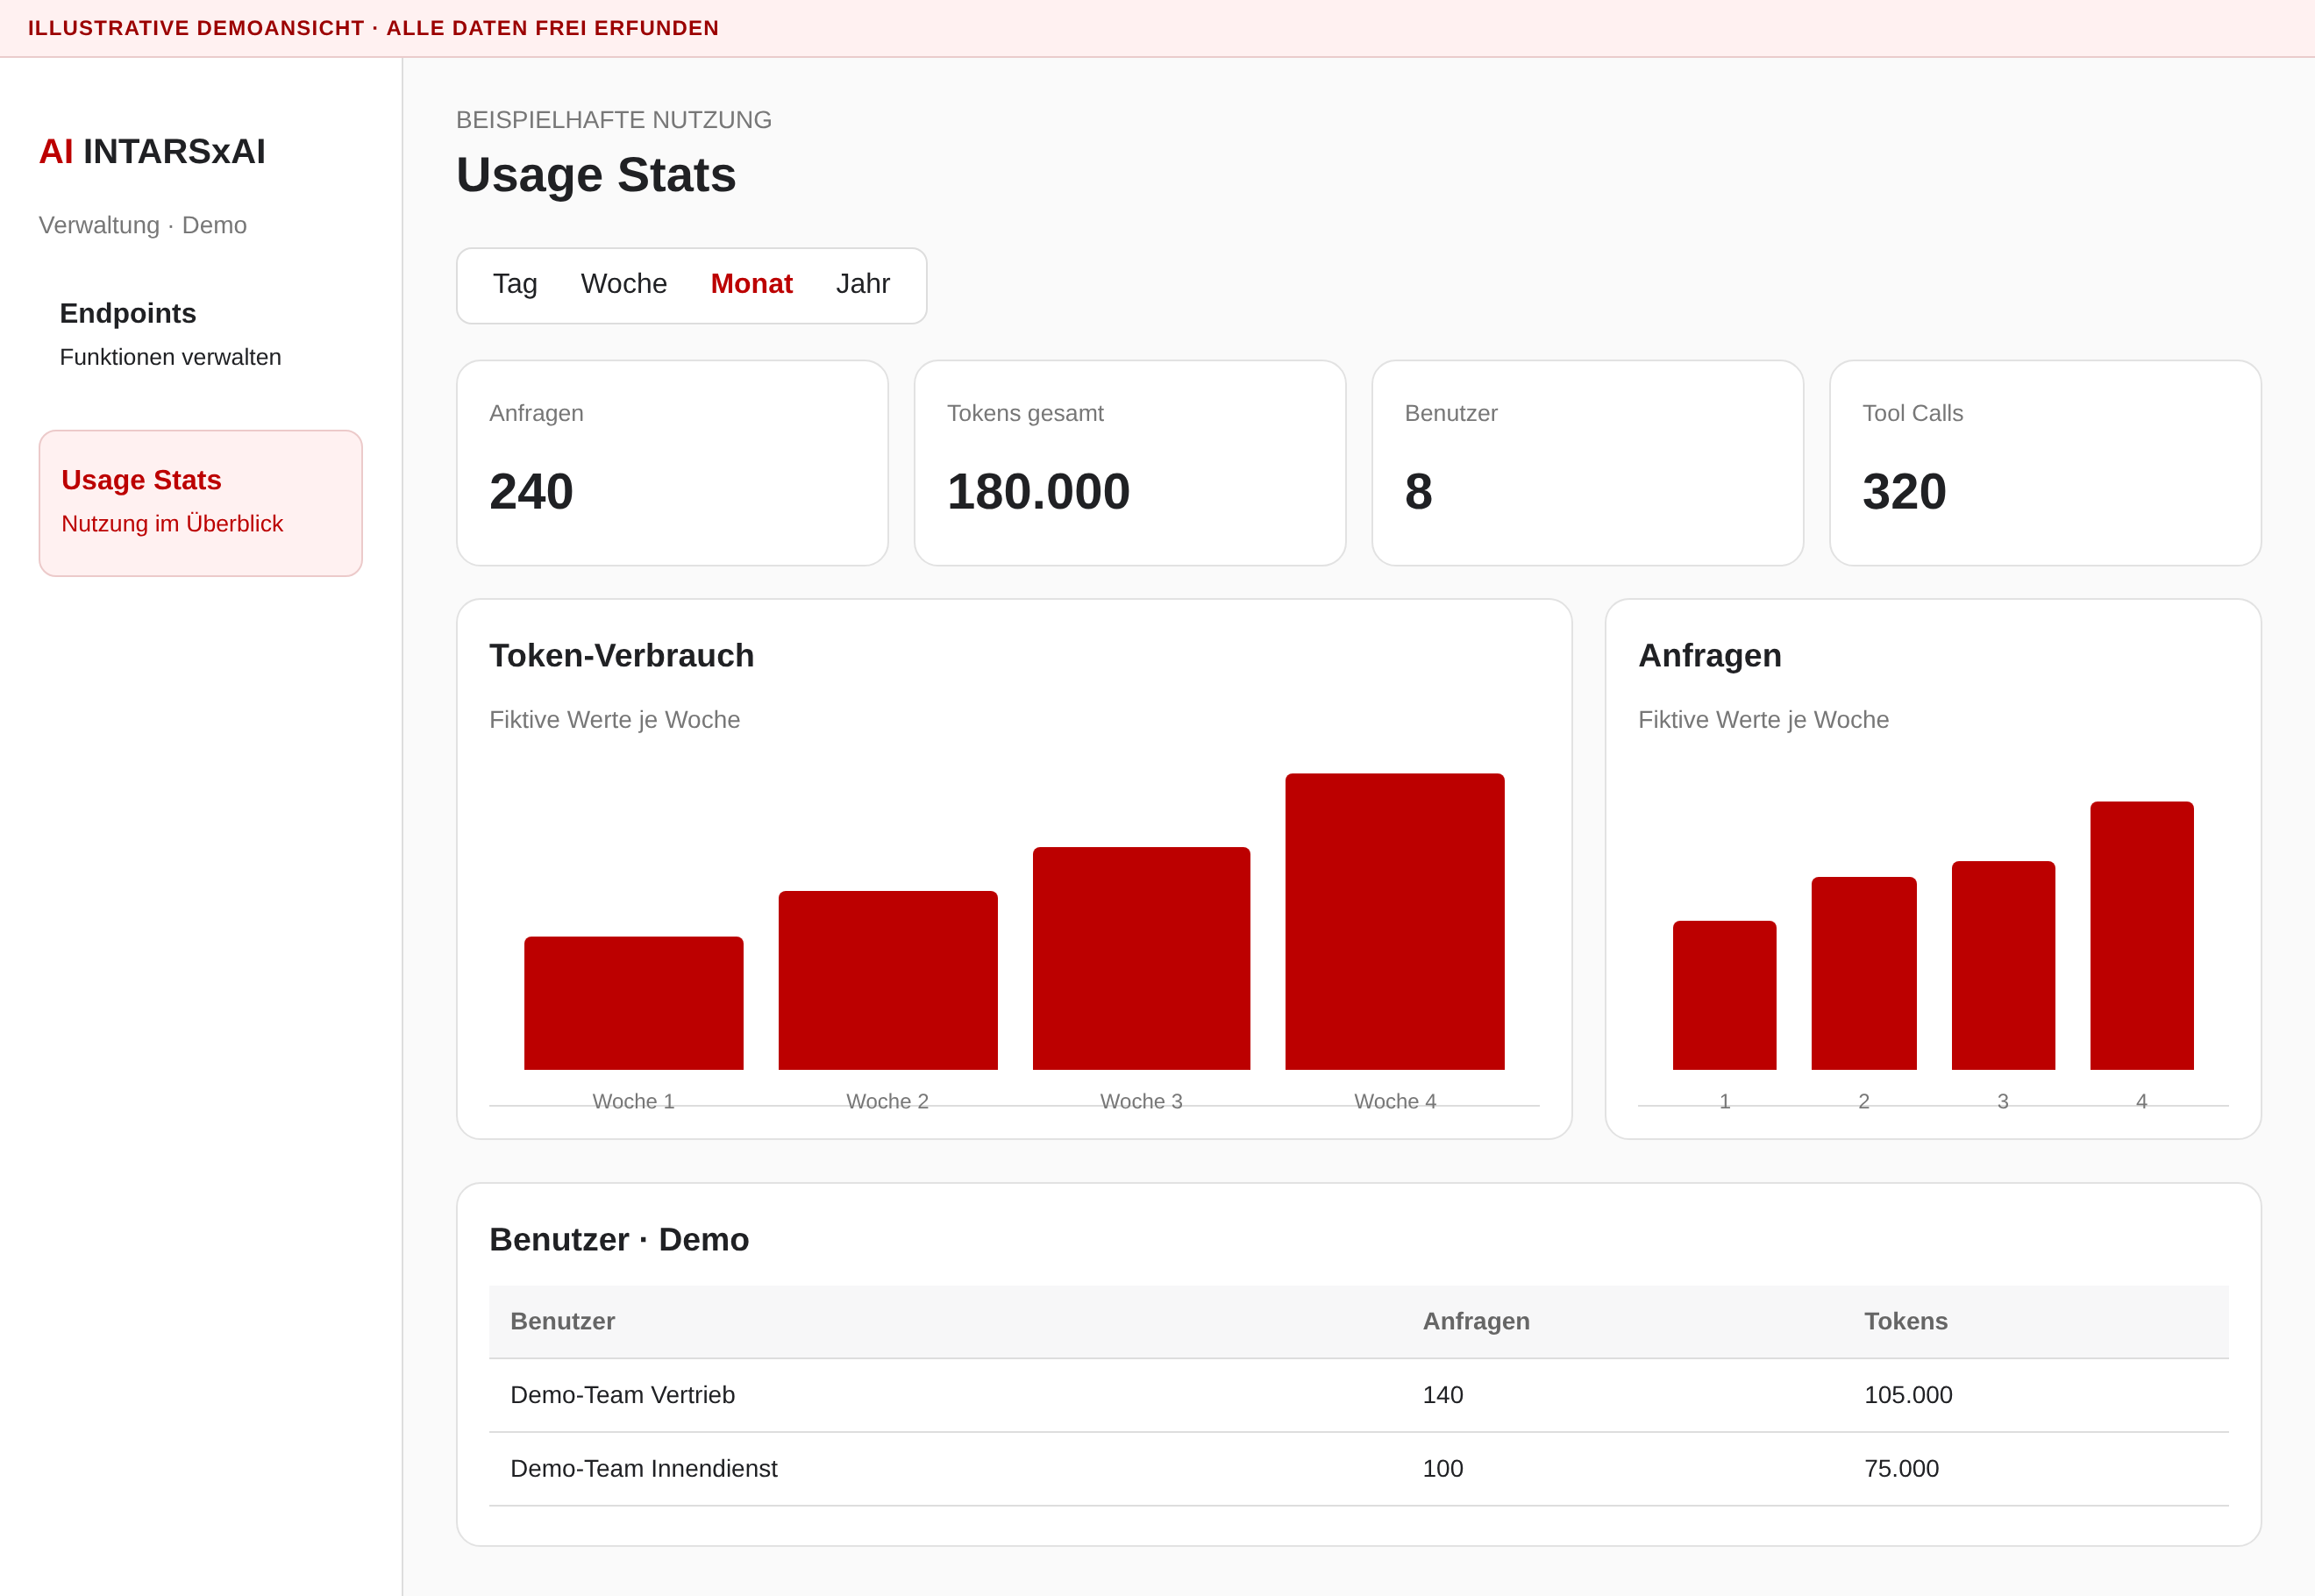
Task: Click the Nutzung im Überblick text
Action: point(172,524)
